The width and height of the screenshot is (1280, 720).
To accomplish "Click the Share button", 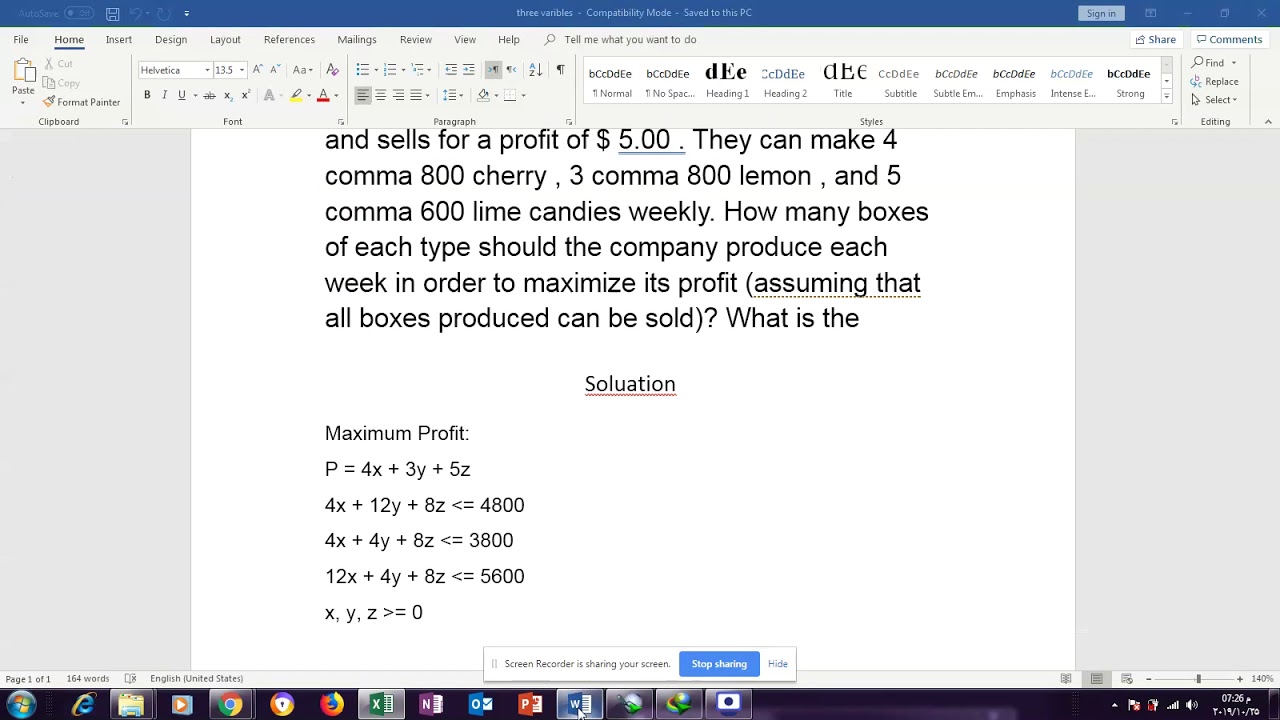I will pos(1155,39).
